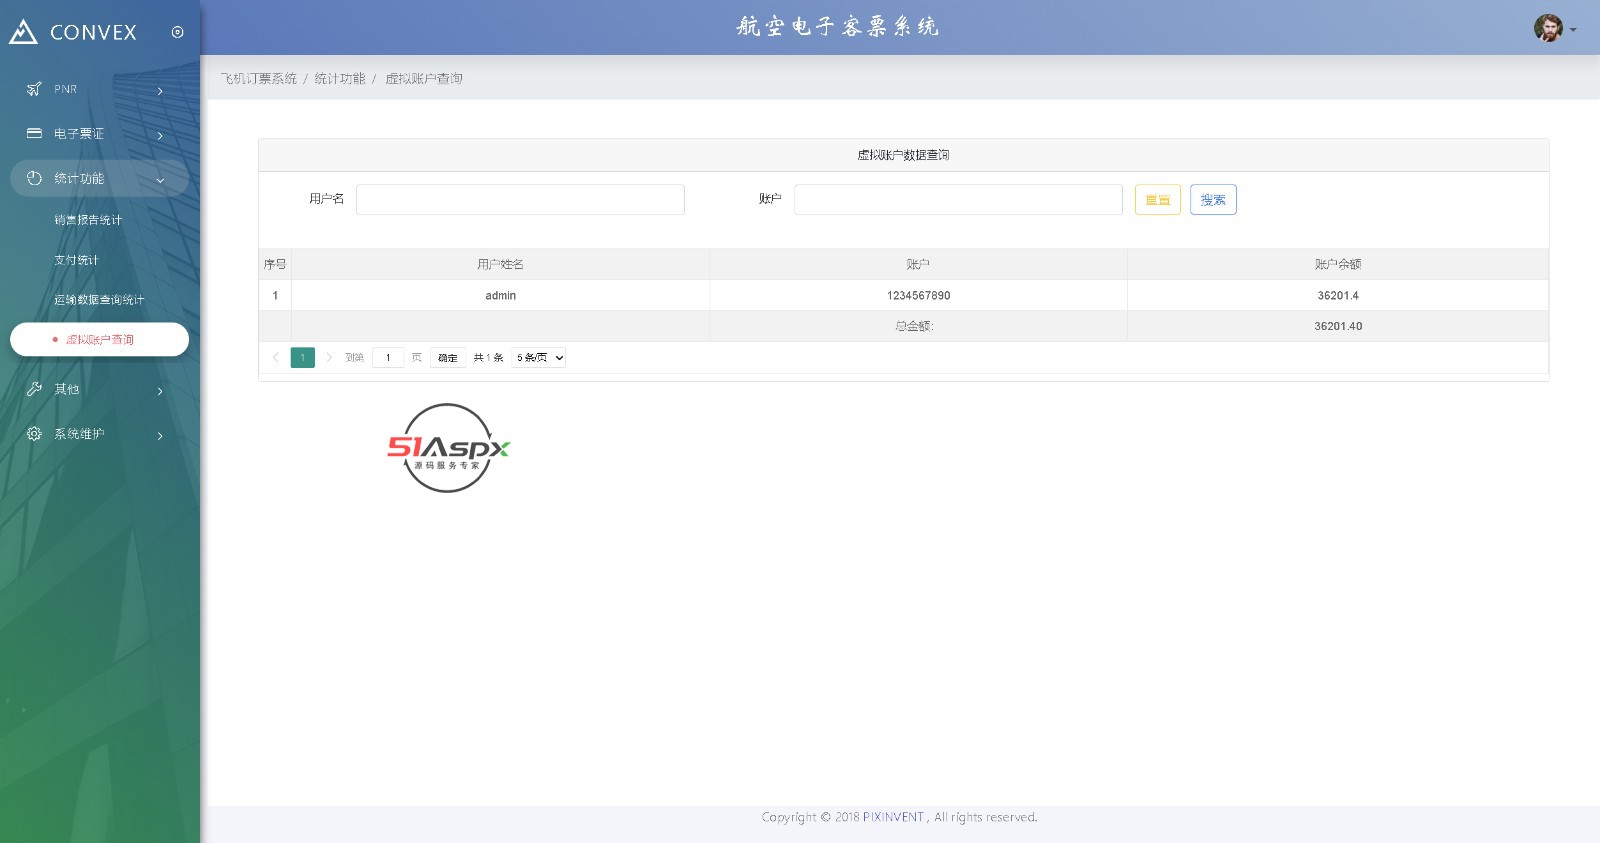Focus the jump-to-page number field
The image size is (1600, 843).
point(388,357)
